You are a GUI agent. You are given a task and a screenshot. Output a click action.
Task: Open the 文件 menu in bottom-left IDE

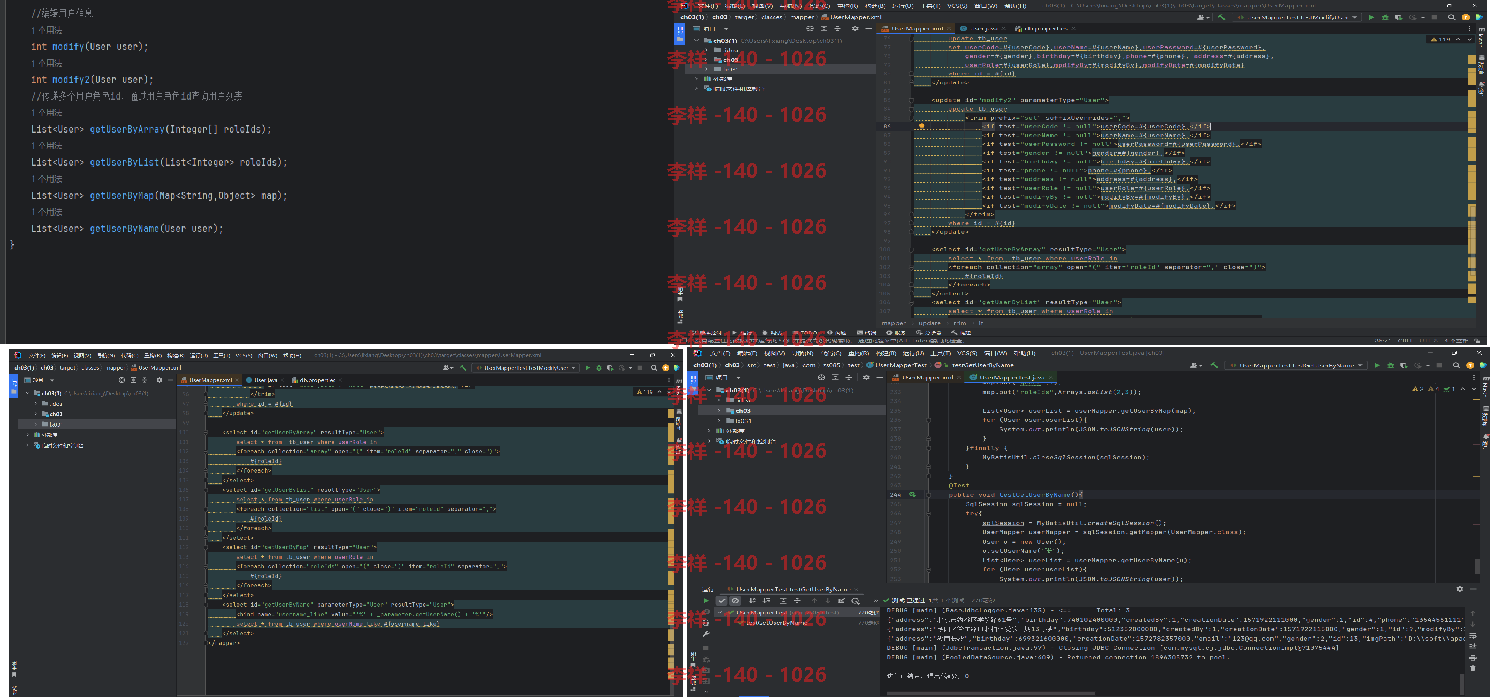[37, 355]
